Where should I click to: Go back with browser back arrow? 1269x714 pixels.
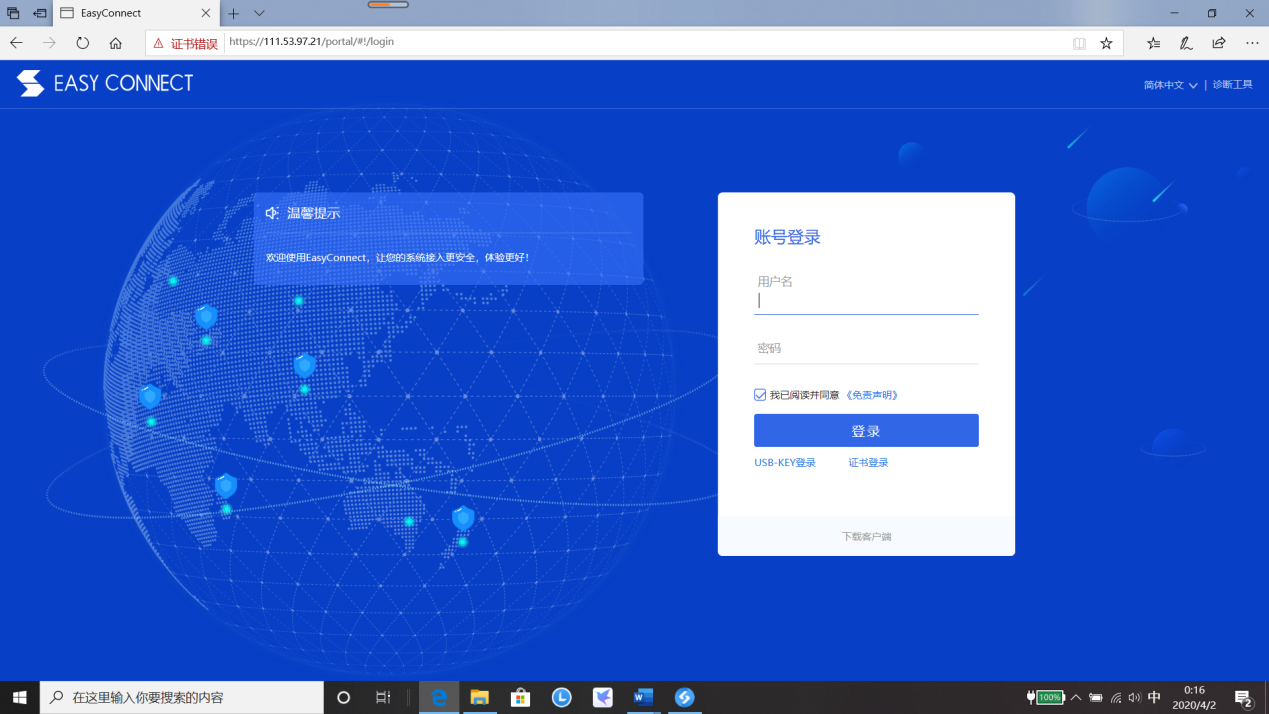point(16,43)
